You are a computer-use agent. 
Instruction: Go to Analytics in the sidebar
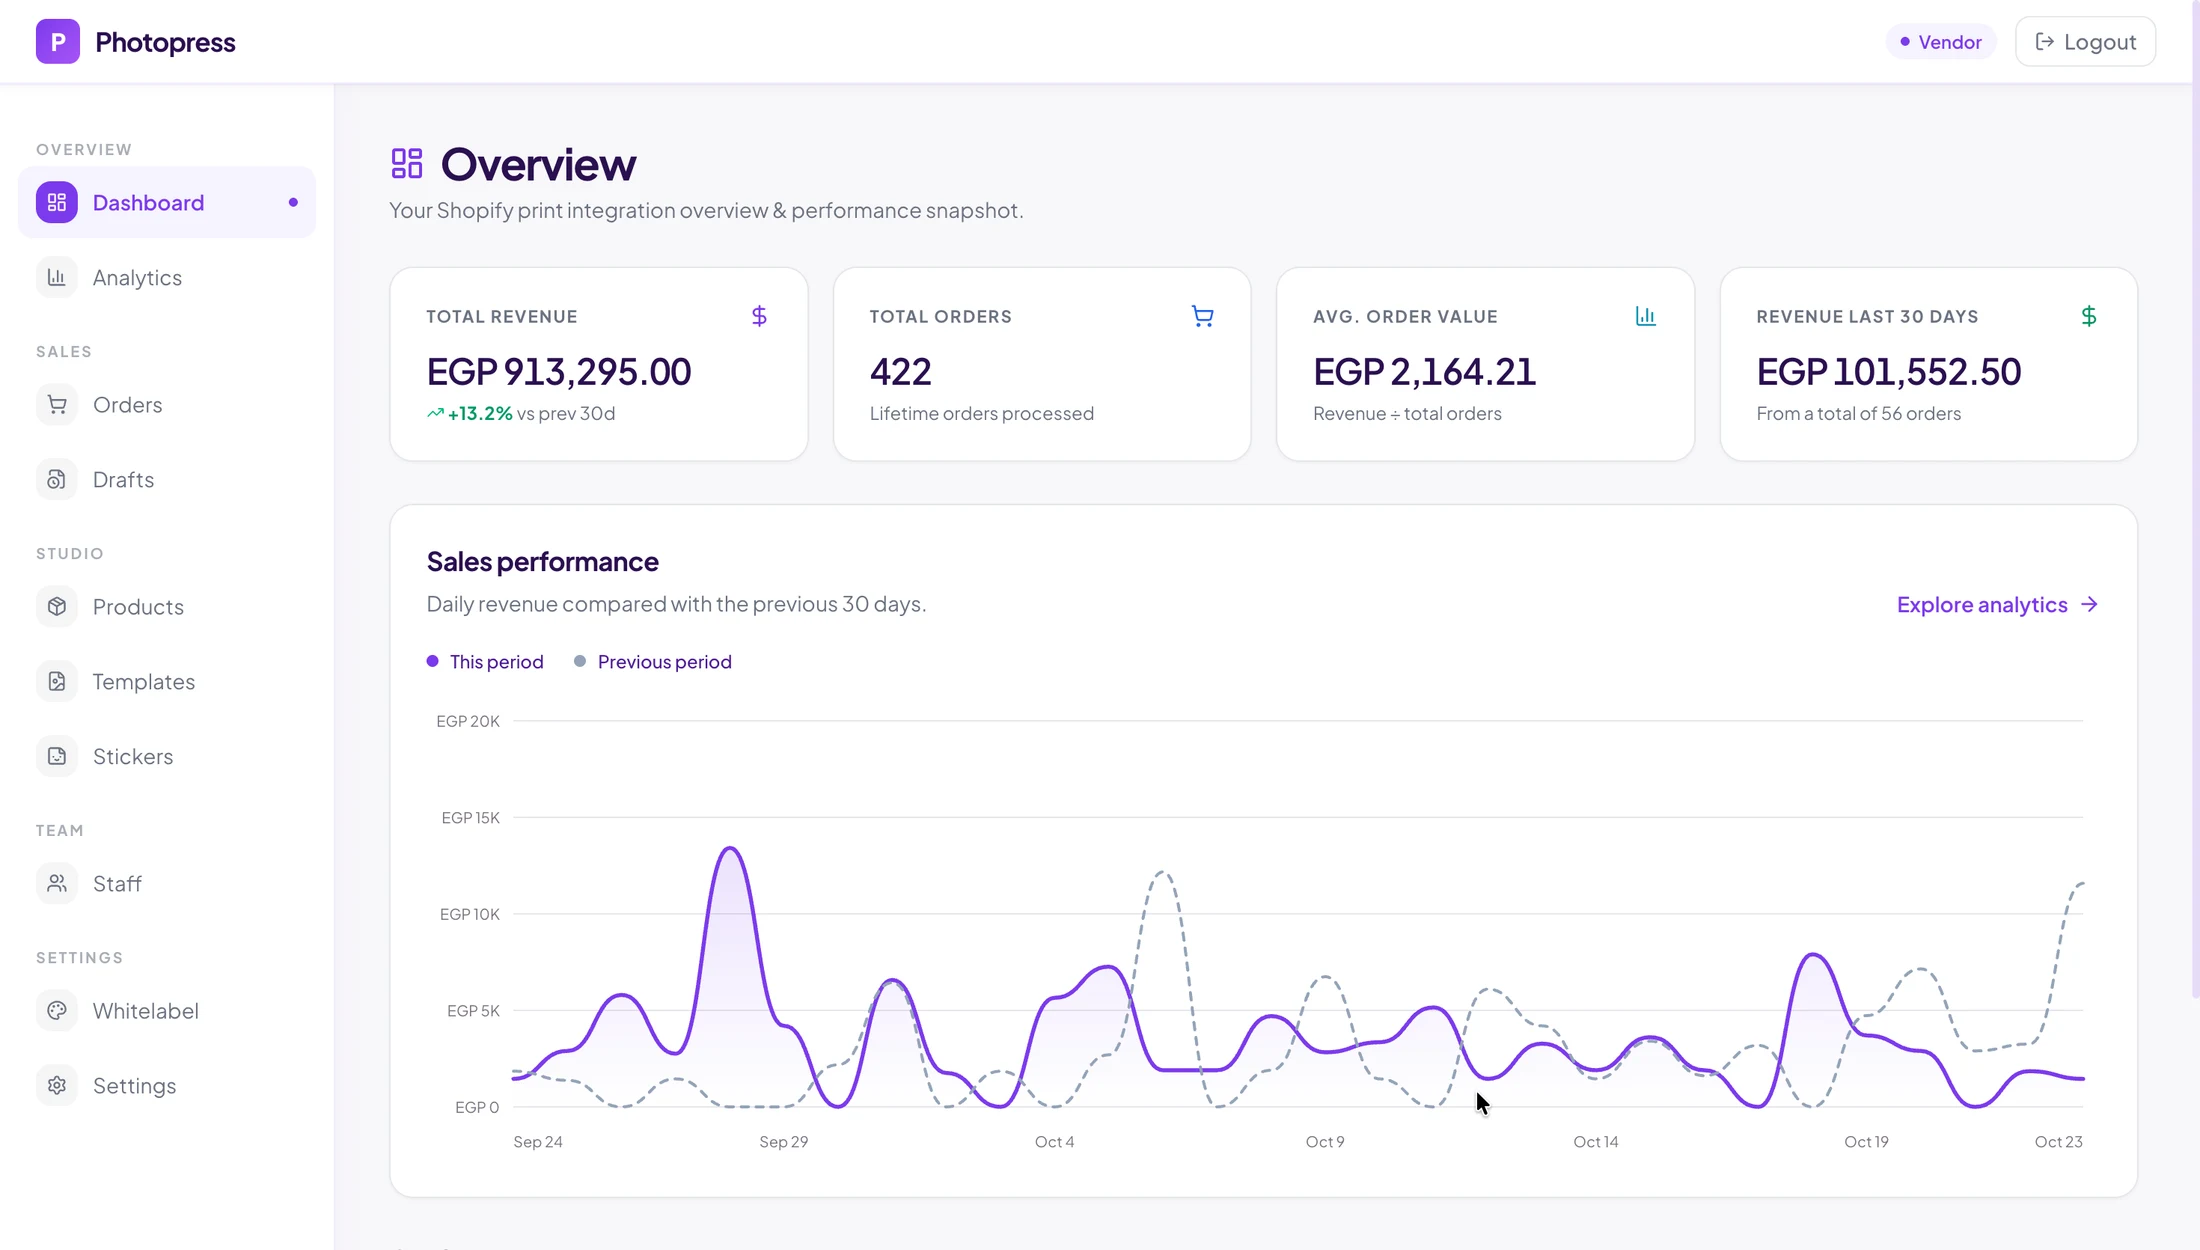point(167,277)
